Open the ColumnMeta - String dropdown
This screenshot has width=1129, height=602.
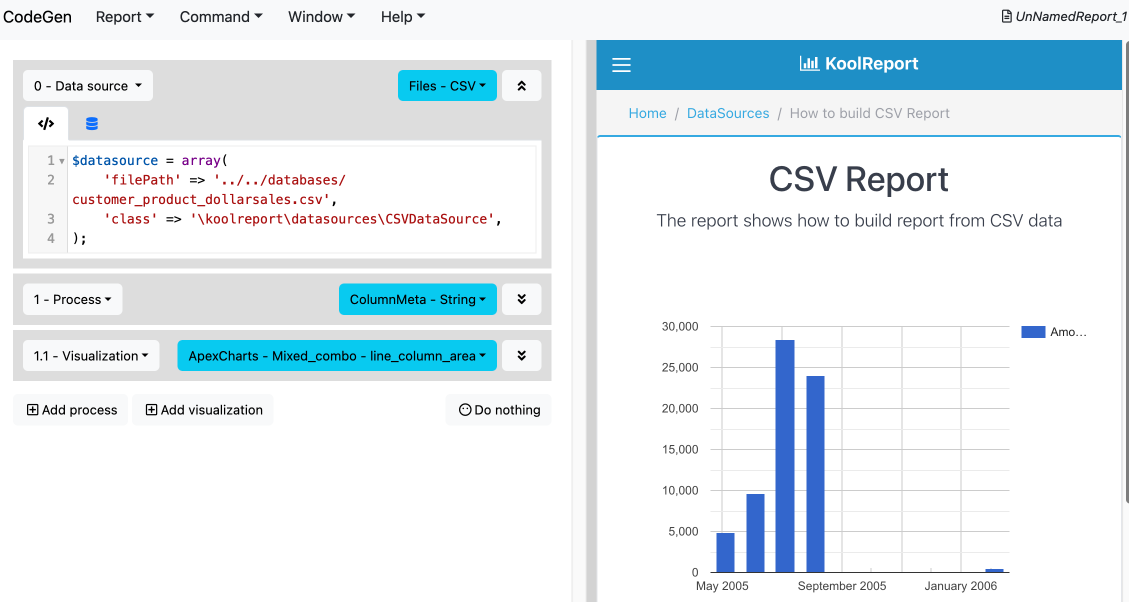coord(418,299)
